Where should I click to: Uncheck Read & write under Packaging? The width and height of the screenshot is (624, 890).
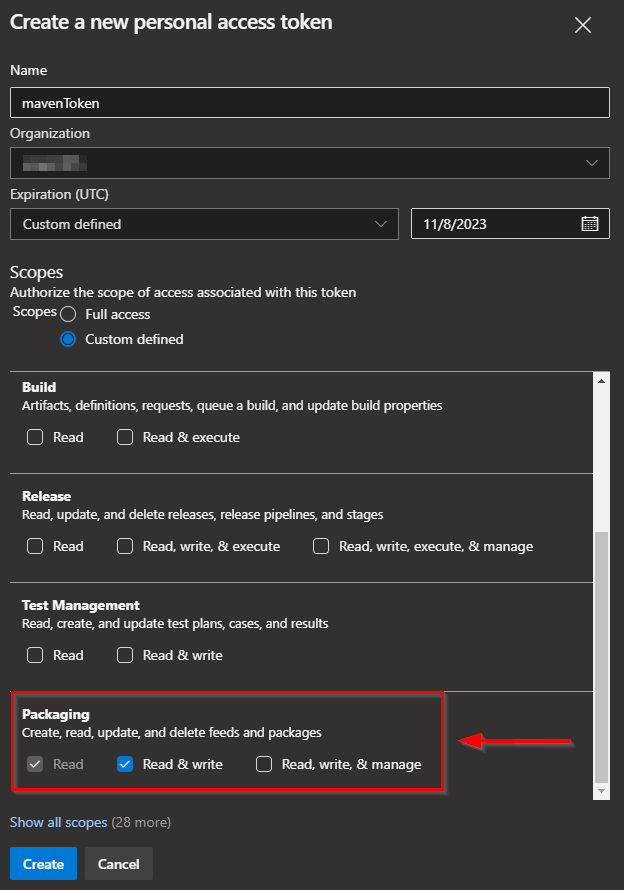(124, 764)
